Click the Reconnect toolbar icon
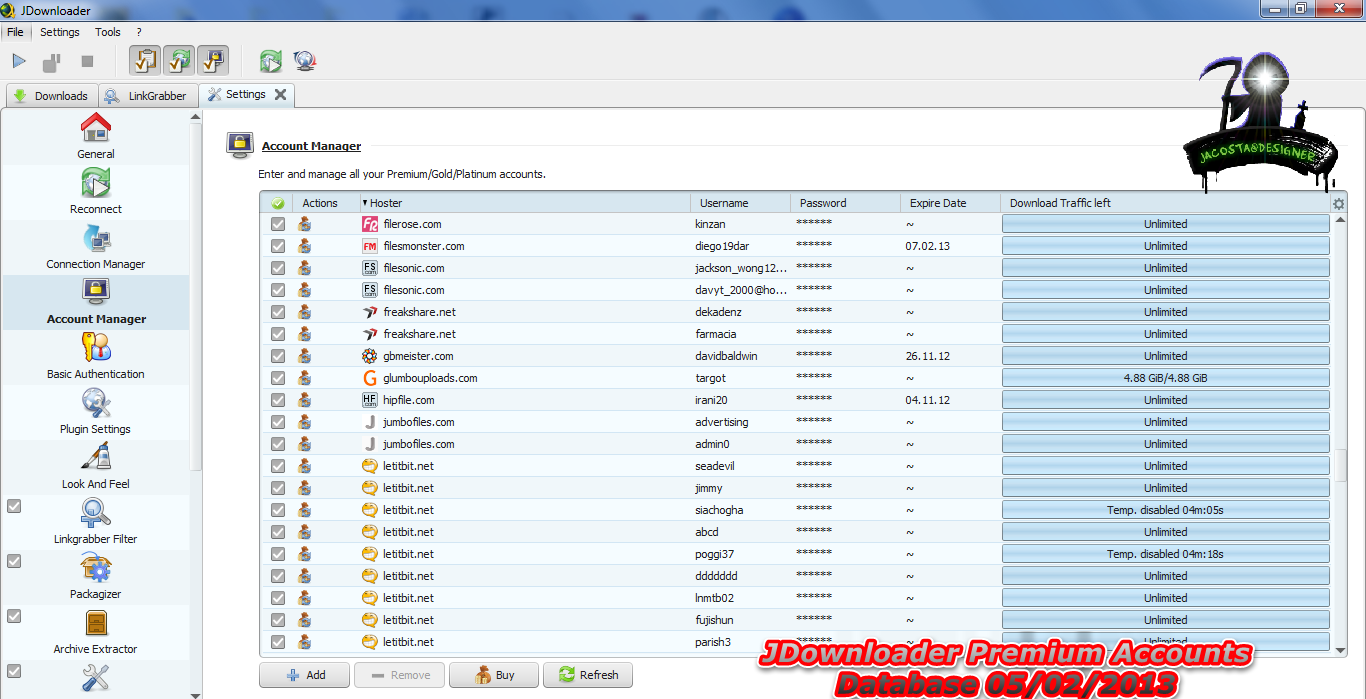 click(x=271, y=61)
